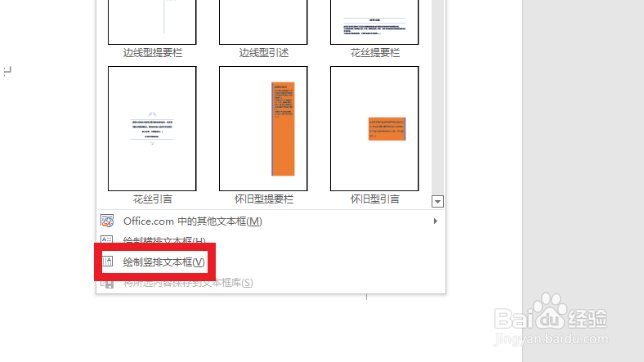Choose the 怀旧型引言 text box preset

point(374,128)
